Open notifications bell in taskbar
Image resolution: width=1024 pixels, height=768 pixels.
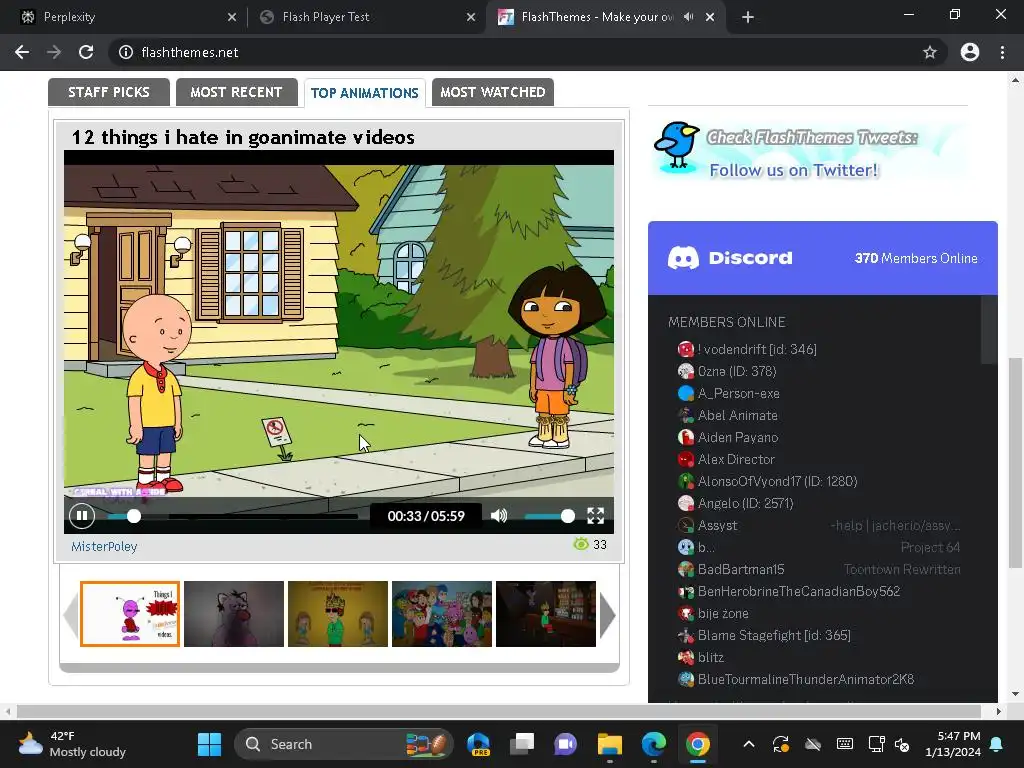click(x=997, y=744)
